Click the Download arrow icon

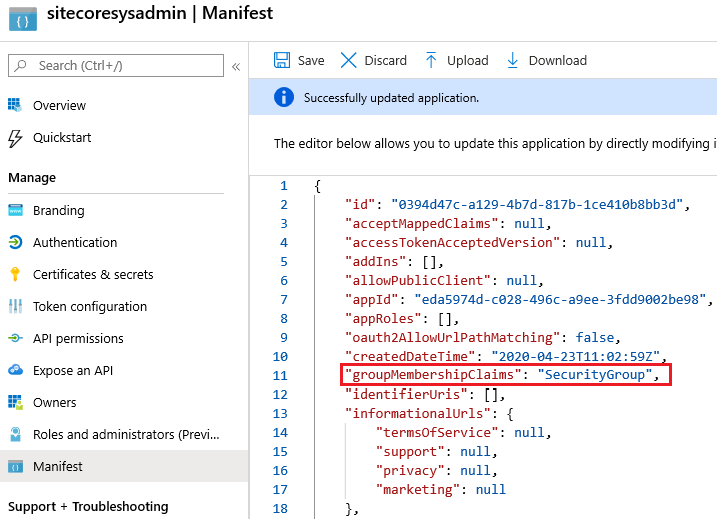click(x=513, y=60)
